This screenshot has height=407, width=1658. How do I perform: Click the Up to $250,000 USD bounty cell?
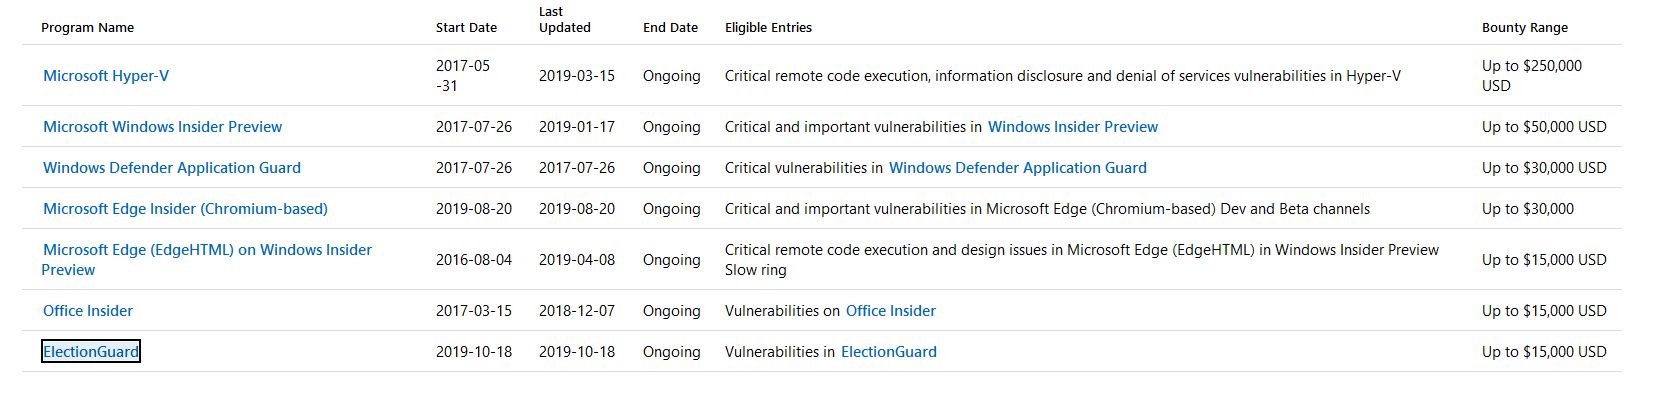click(1531, 76)
